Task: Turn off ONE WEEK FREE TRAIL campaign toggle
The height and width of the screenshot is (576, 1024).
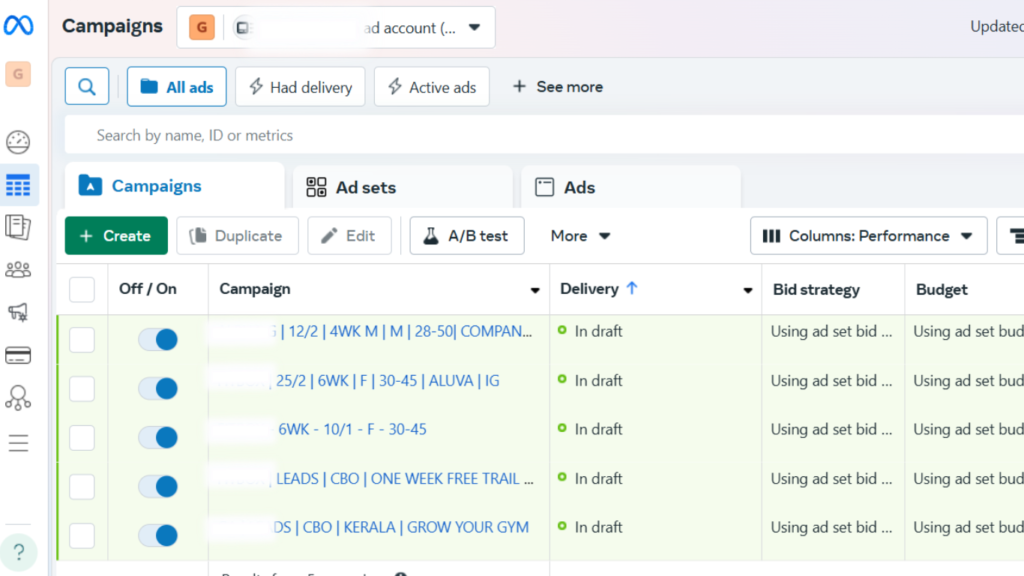Action: point(158,487)
